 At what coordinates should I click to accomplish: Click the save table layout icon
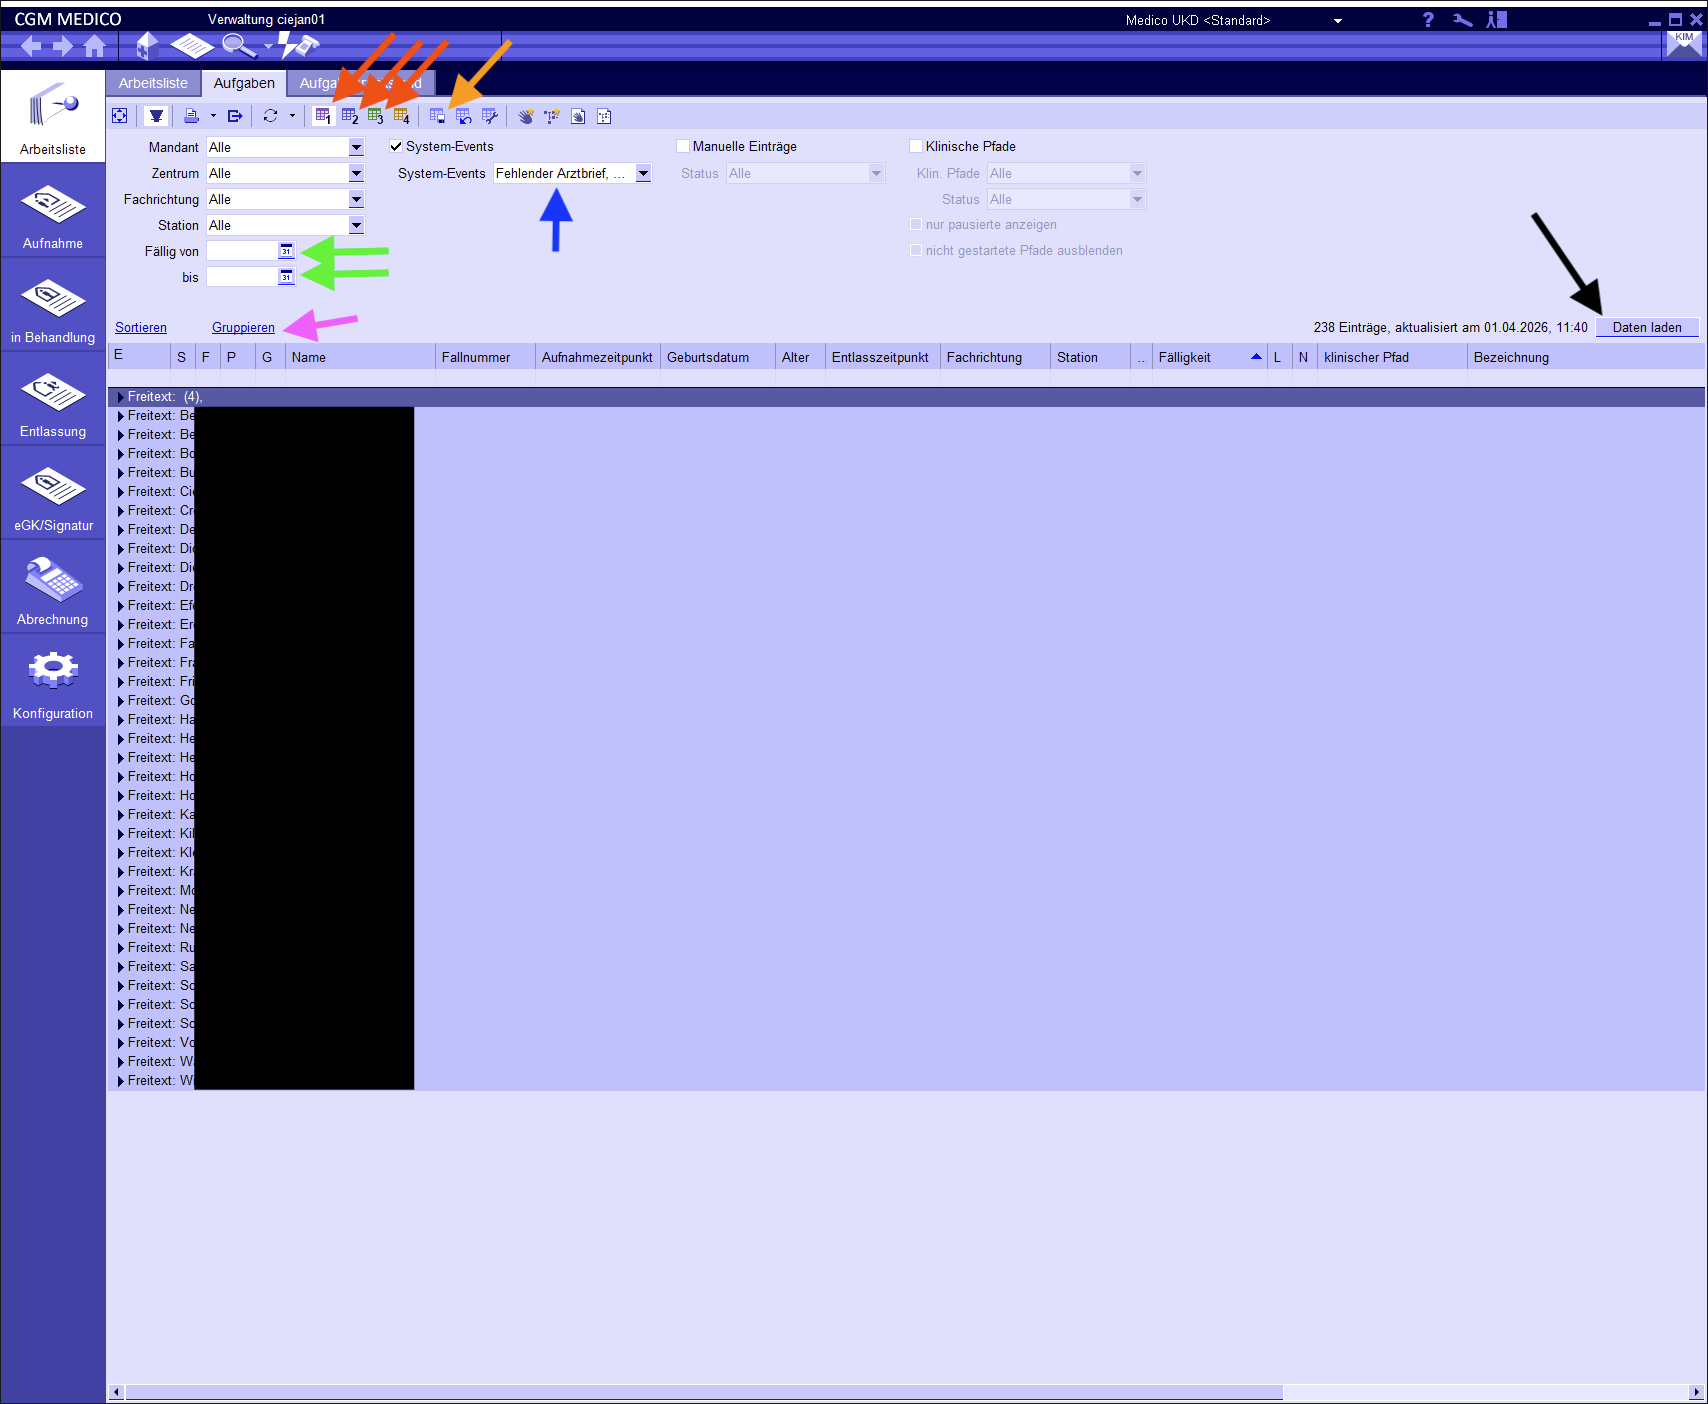(437, 116)
